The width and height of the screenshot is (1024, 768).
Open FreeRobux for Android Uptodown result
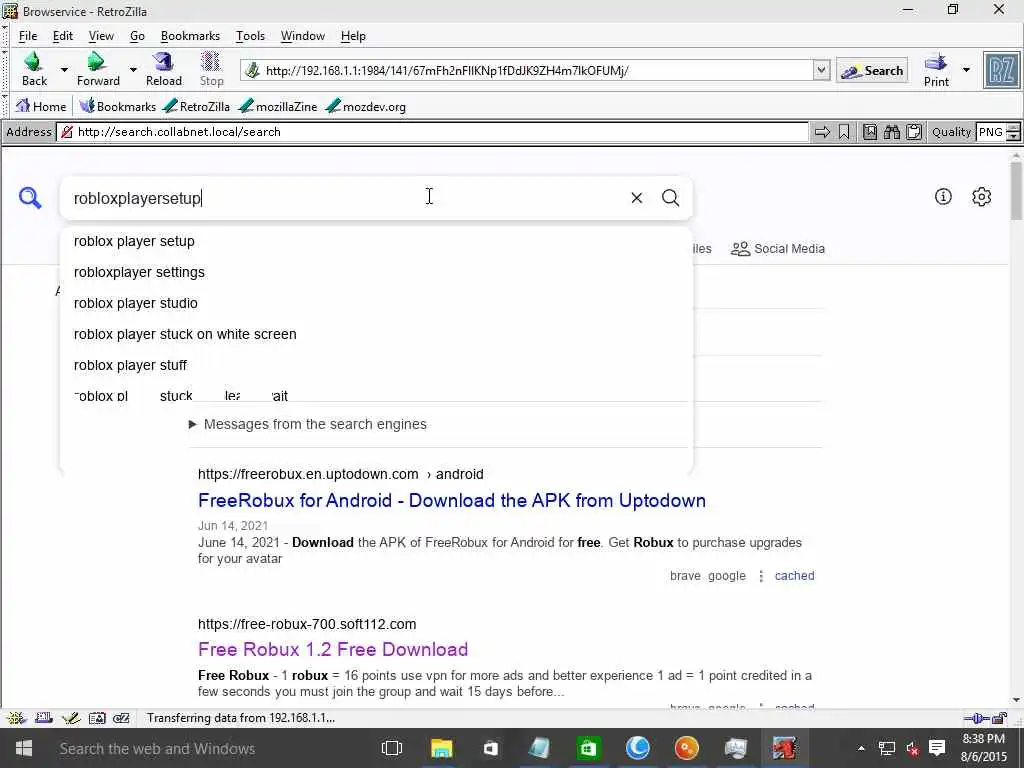tap(451, 500)
